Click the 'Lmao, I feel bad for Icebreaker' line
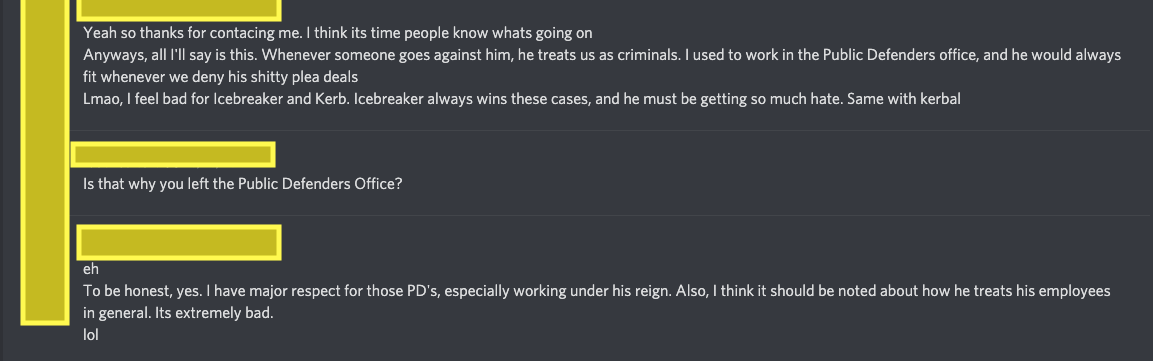 point(522,99)
